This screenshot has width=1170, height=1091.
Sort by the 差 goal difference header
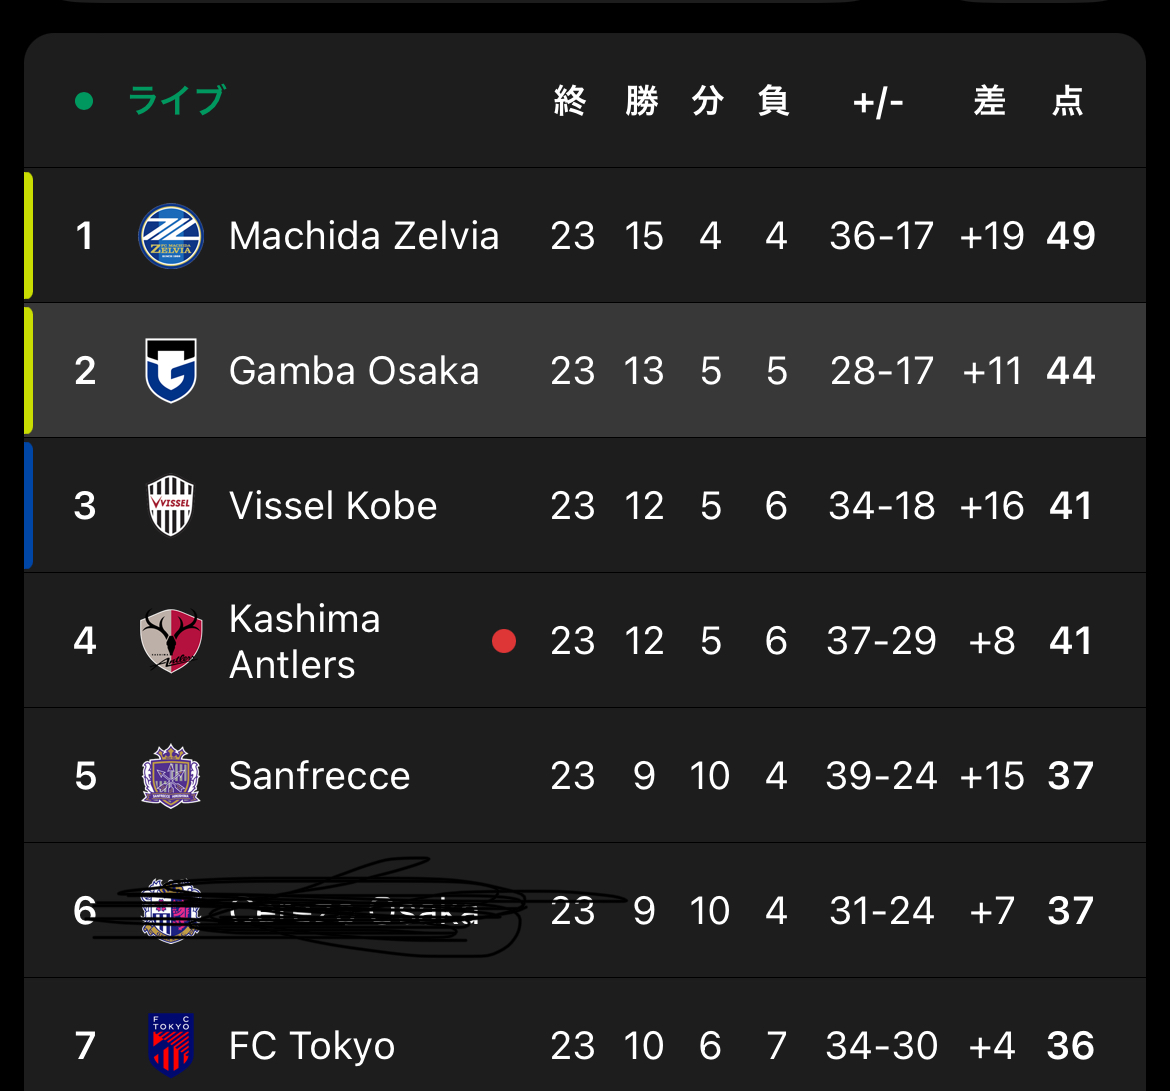[x=990, y=101]
